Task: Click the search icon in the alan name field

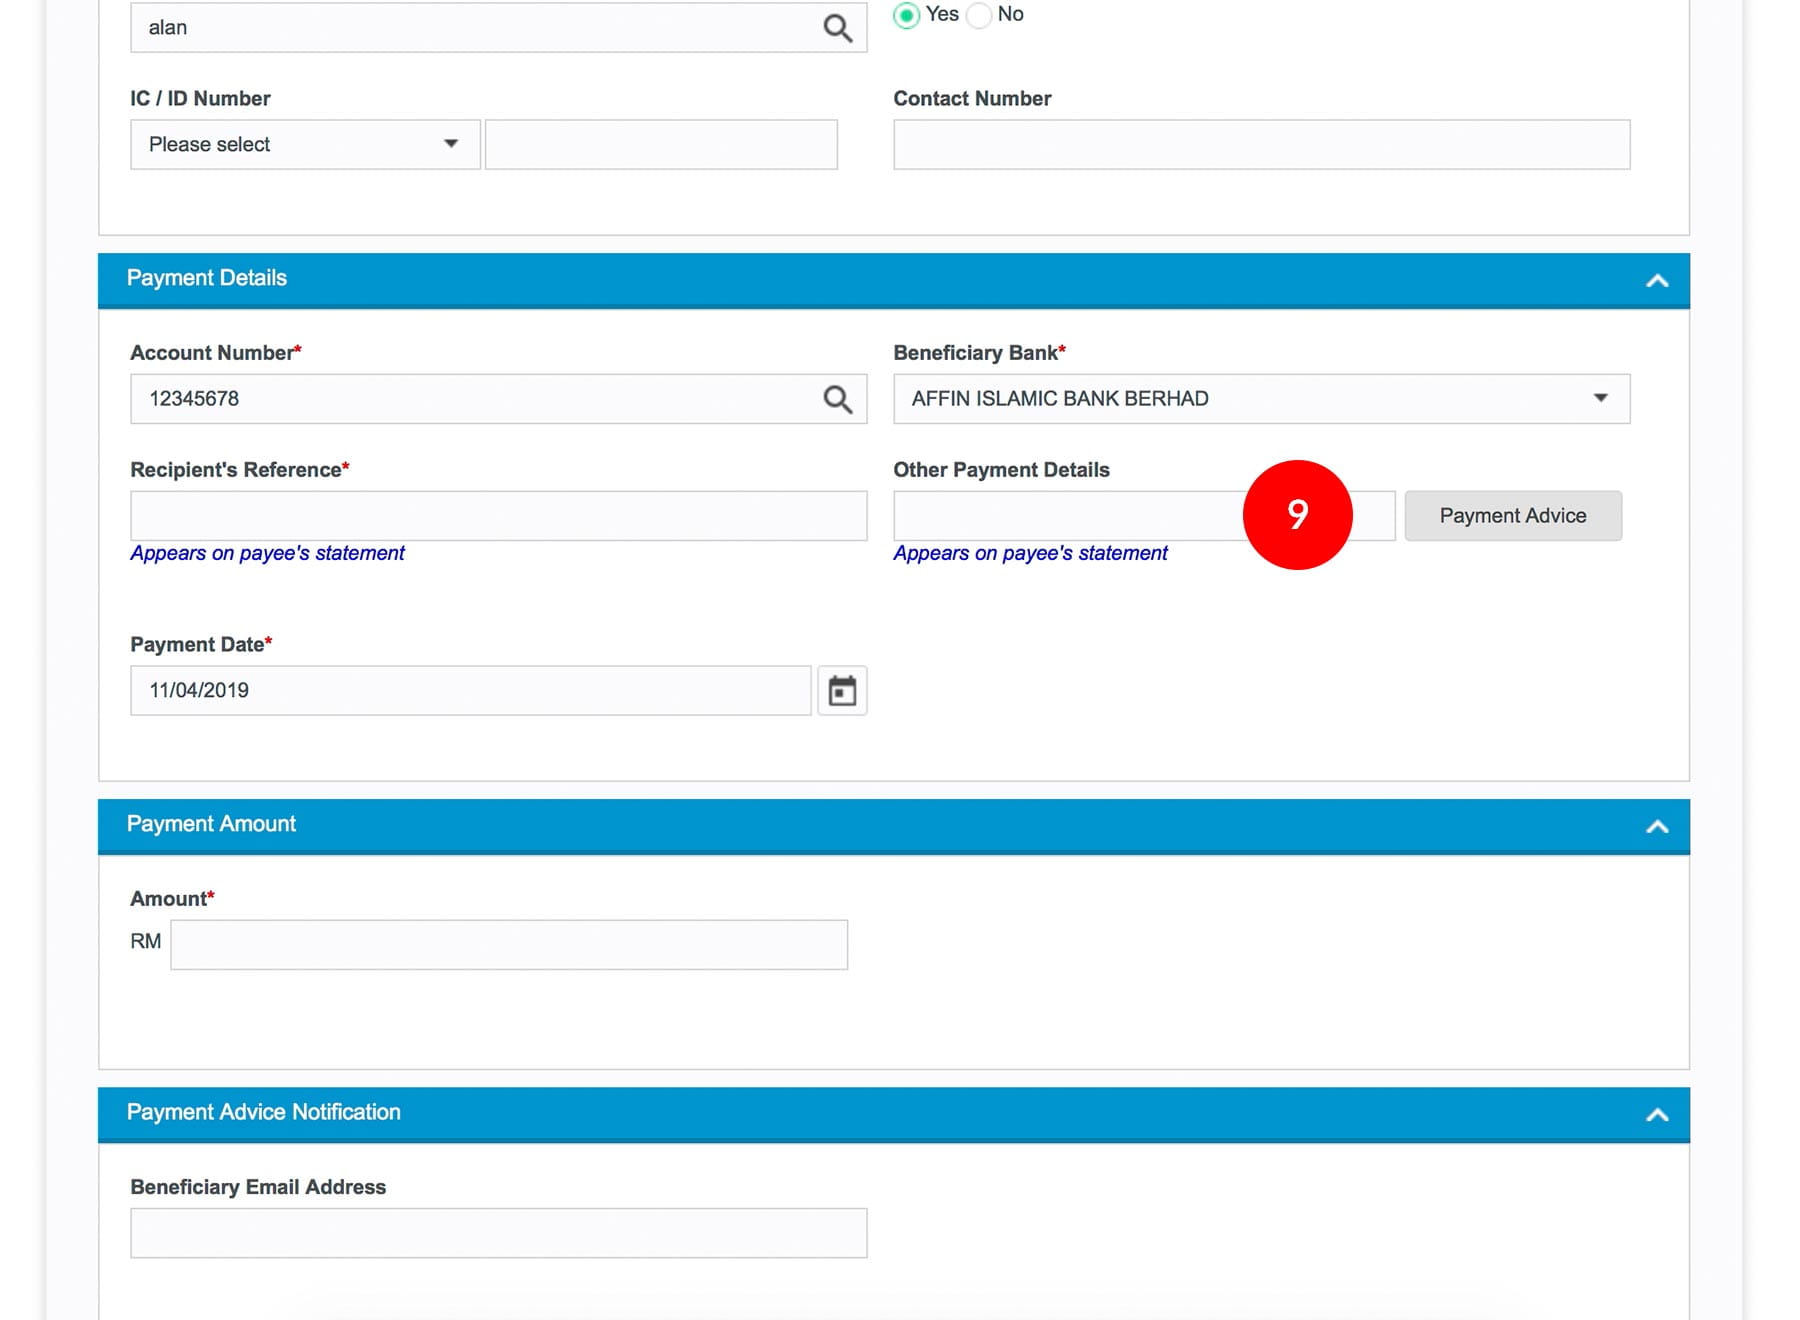Action: click(x=837, y=28)
